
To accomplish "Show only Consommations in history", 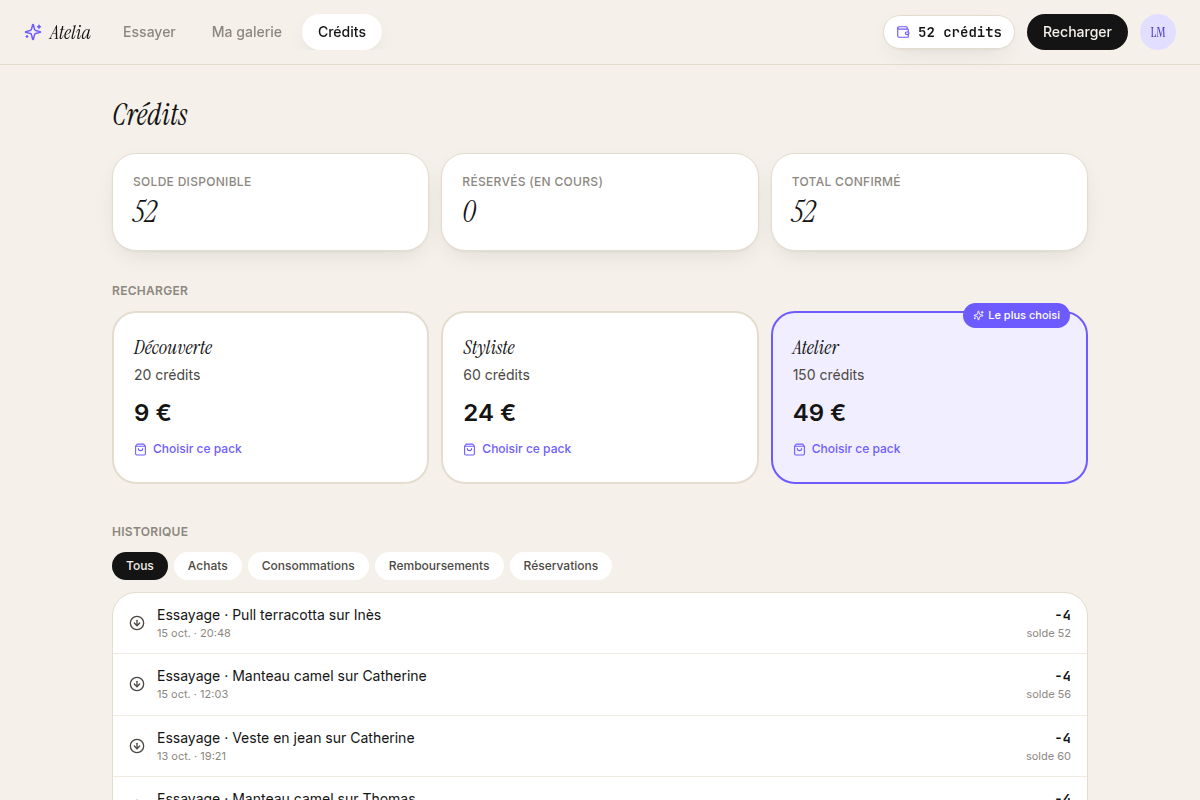I will (308, 566).
